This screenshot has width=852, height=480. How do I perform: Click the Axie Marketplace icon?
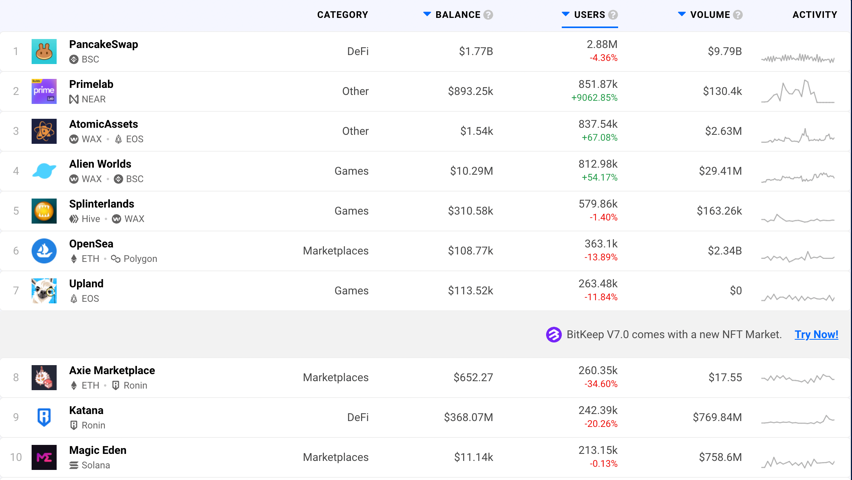tap(44, 377)
